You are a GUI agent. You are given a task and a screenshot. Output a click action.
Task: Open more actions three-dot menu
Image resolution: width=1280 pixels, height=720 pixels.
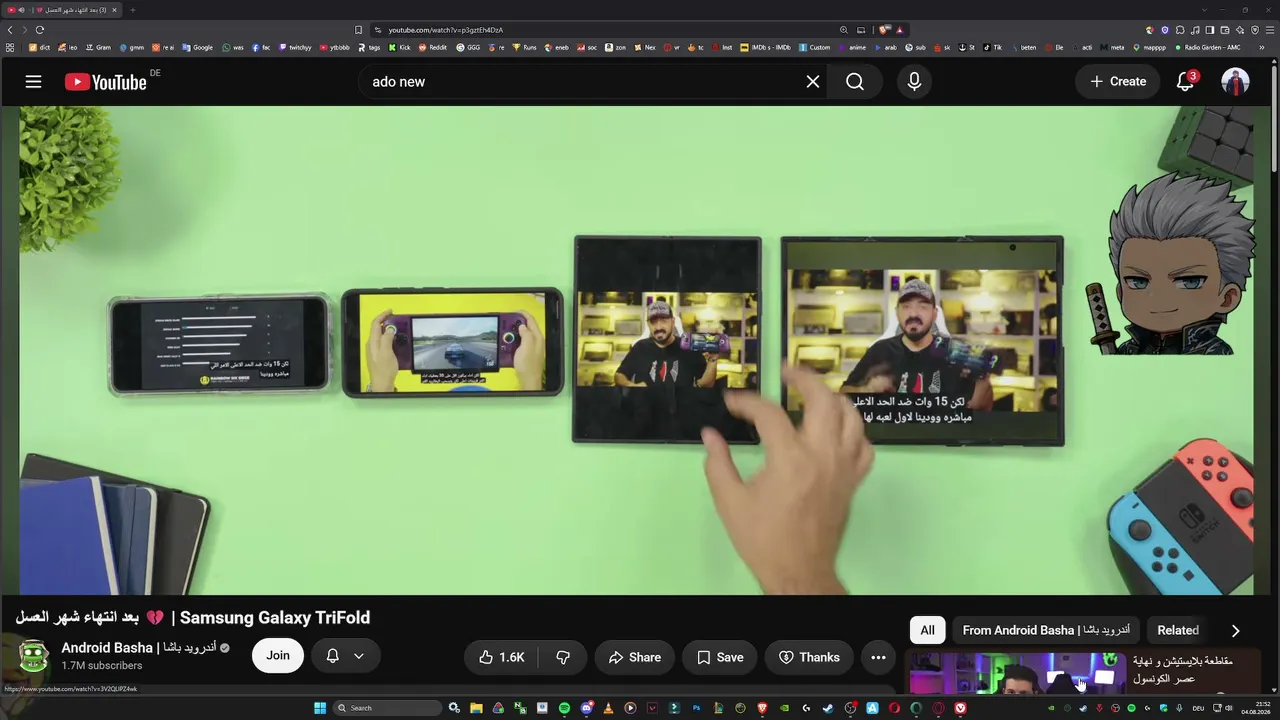click(x=878, y=657)
